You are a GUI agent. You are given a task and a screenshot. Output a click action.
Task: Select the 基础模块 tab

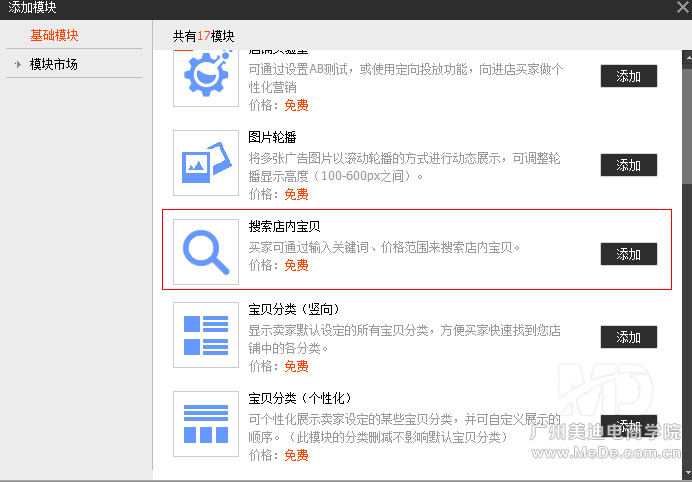(x=54, y=35)
